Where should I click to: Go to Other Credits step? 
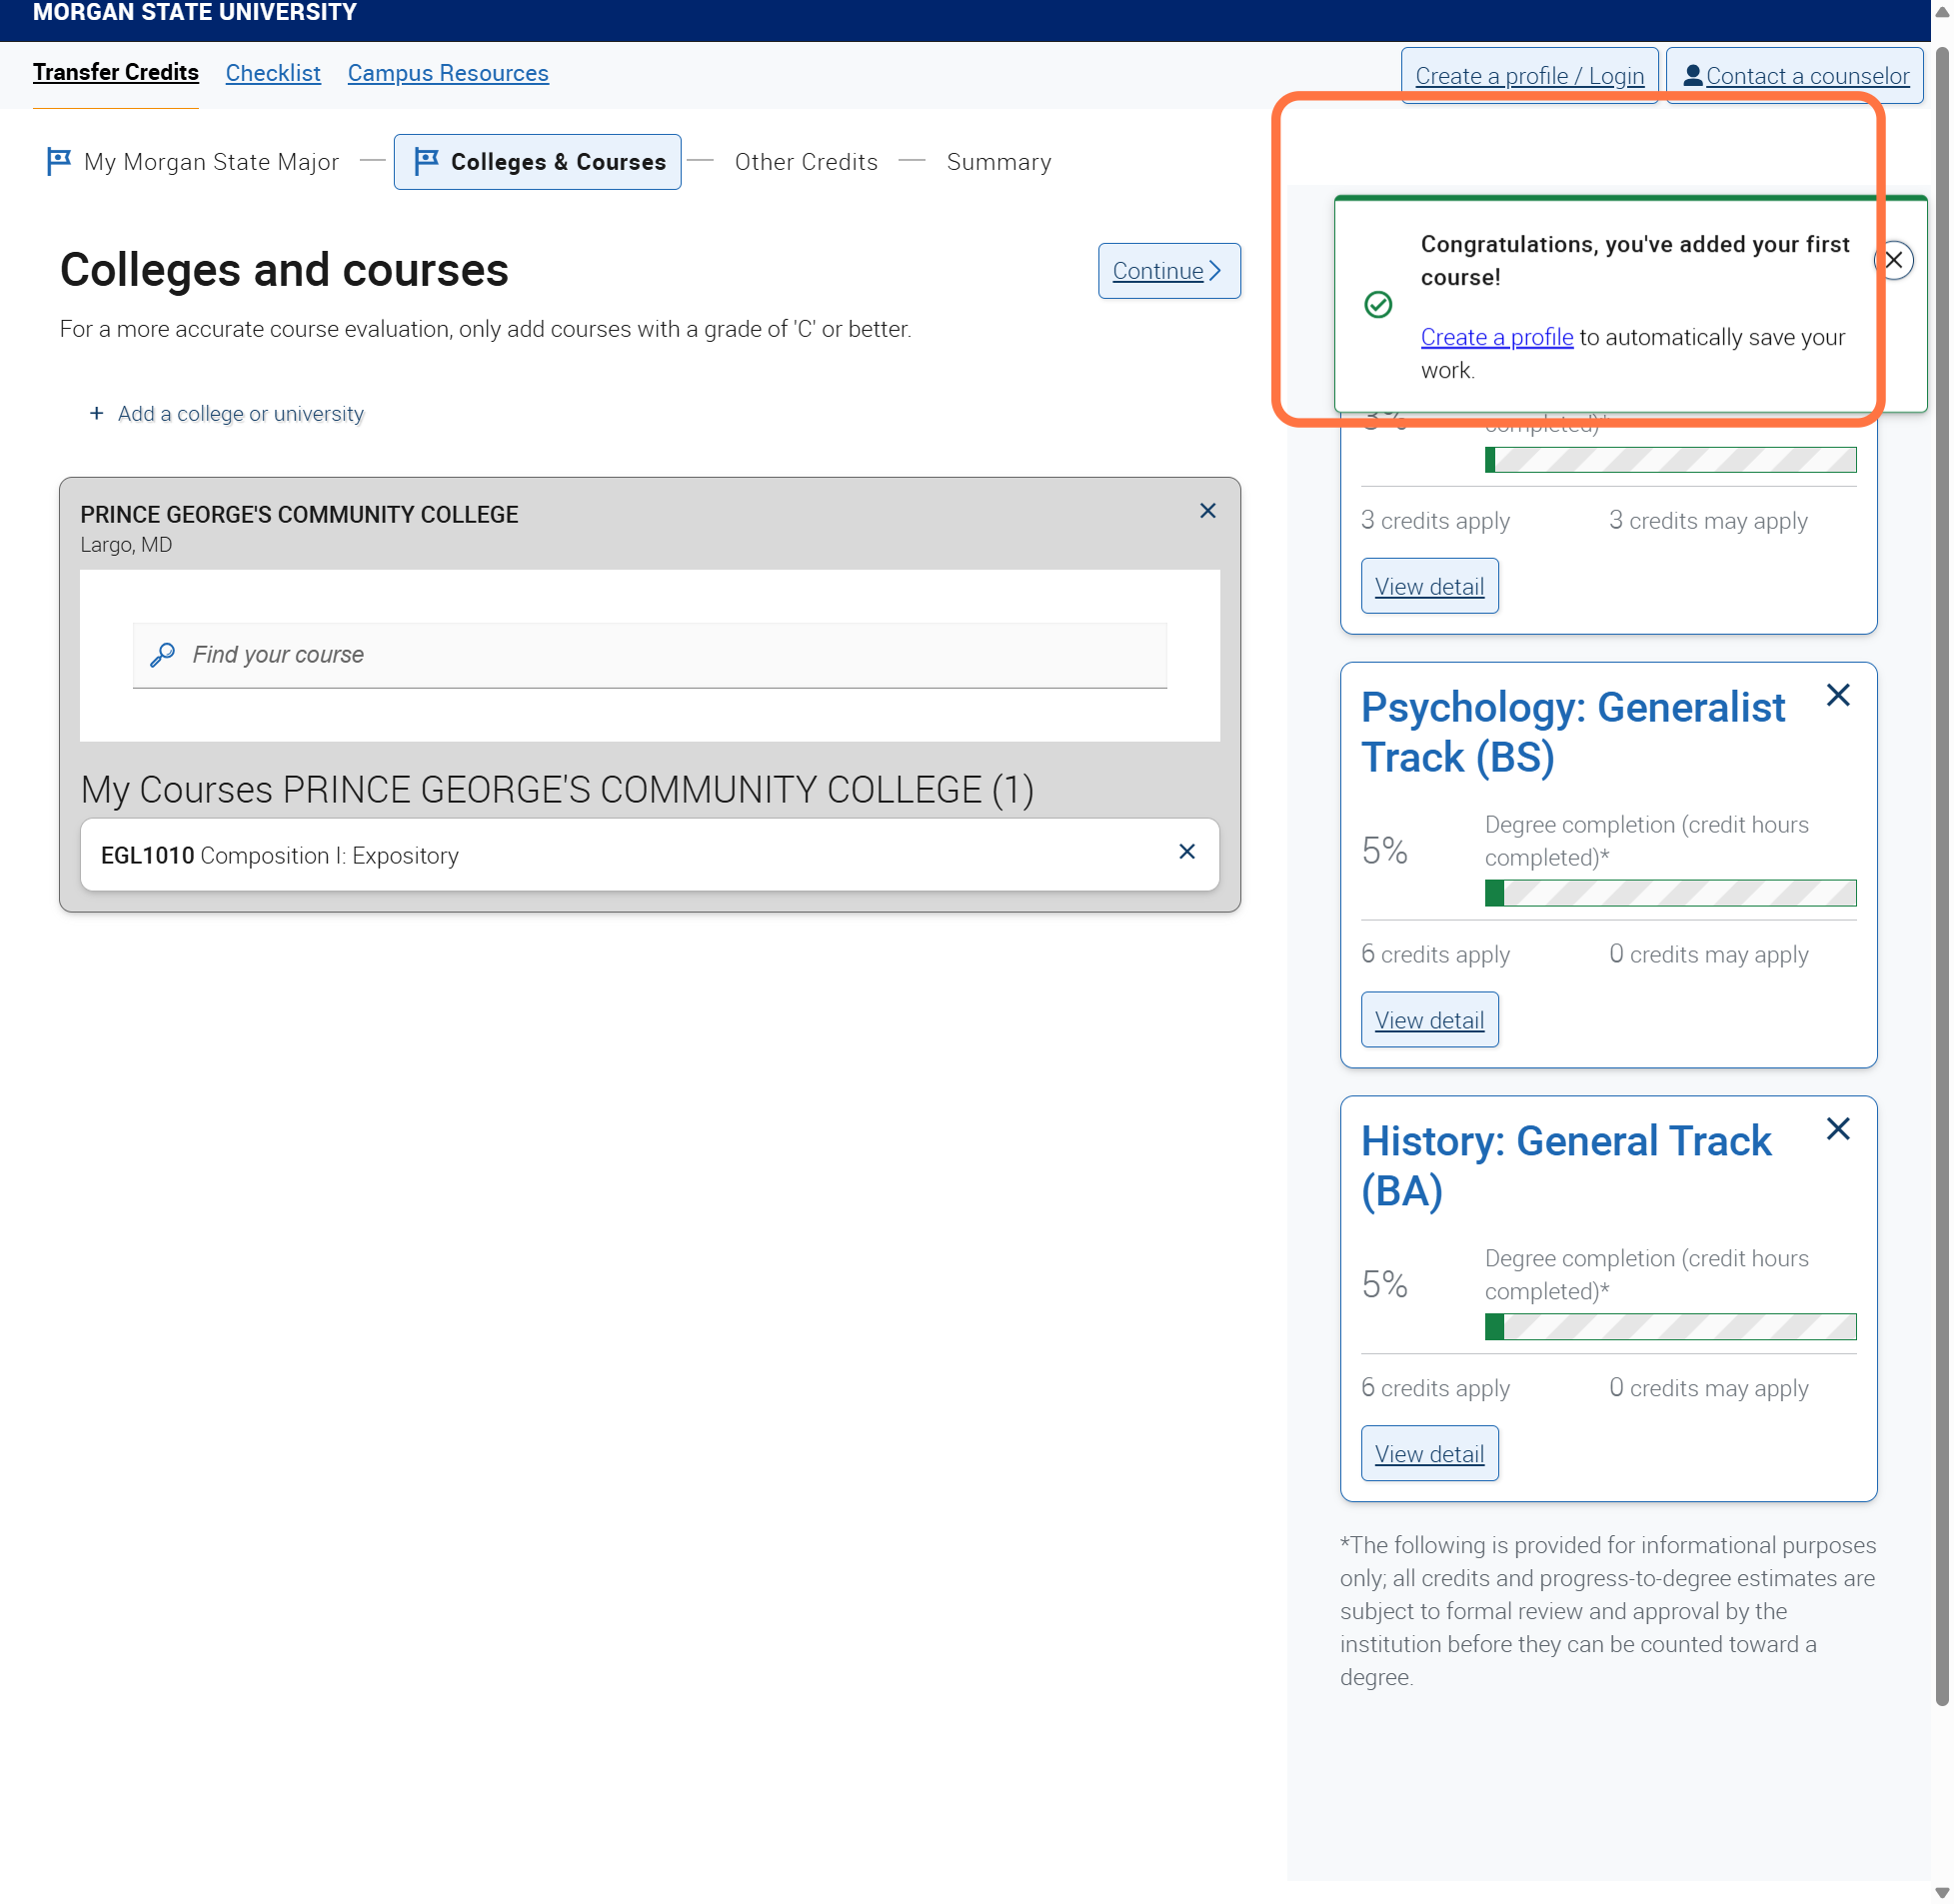pyautogui.click(x=805, y=162)
